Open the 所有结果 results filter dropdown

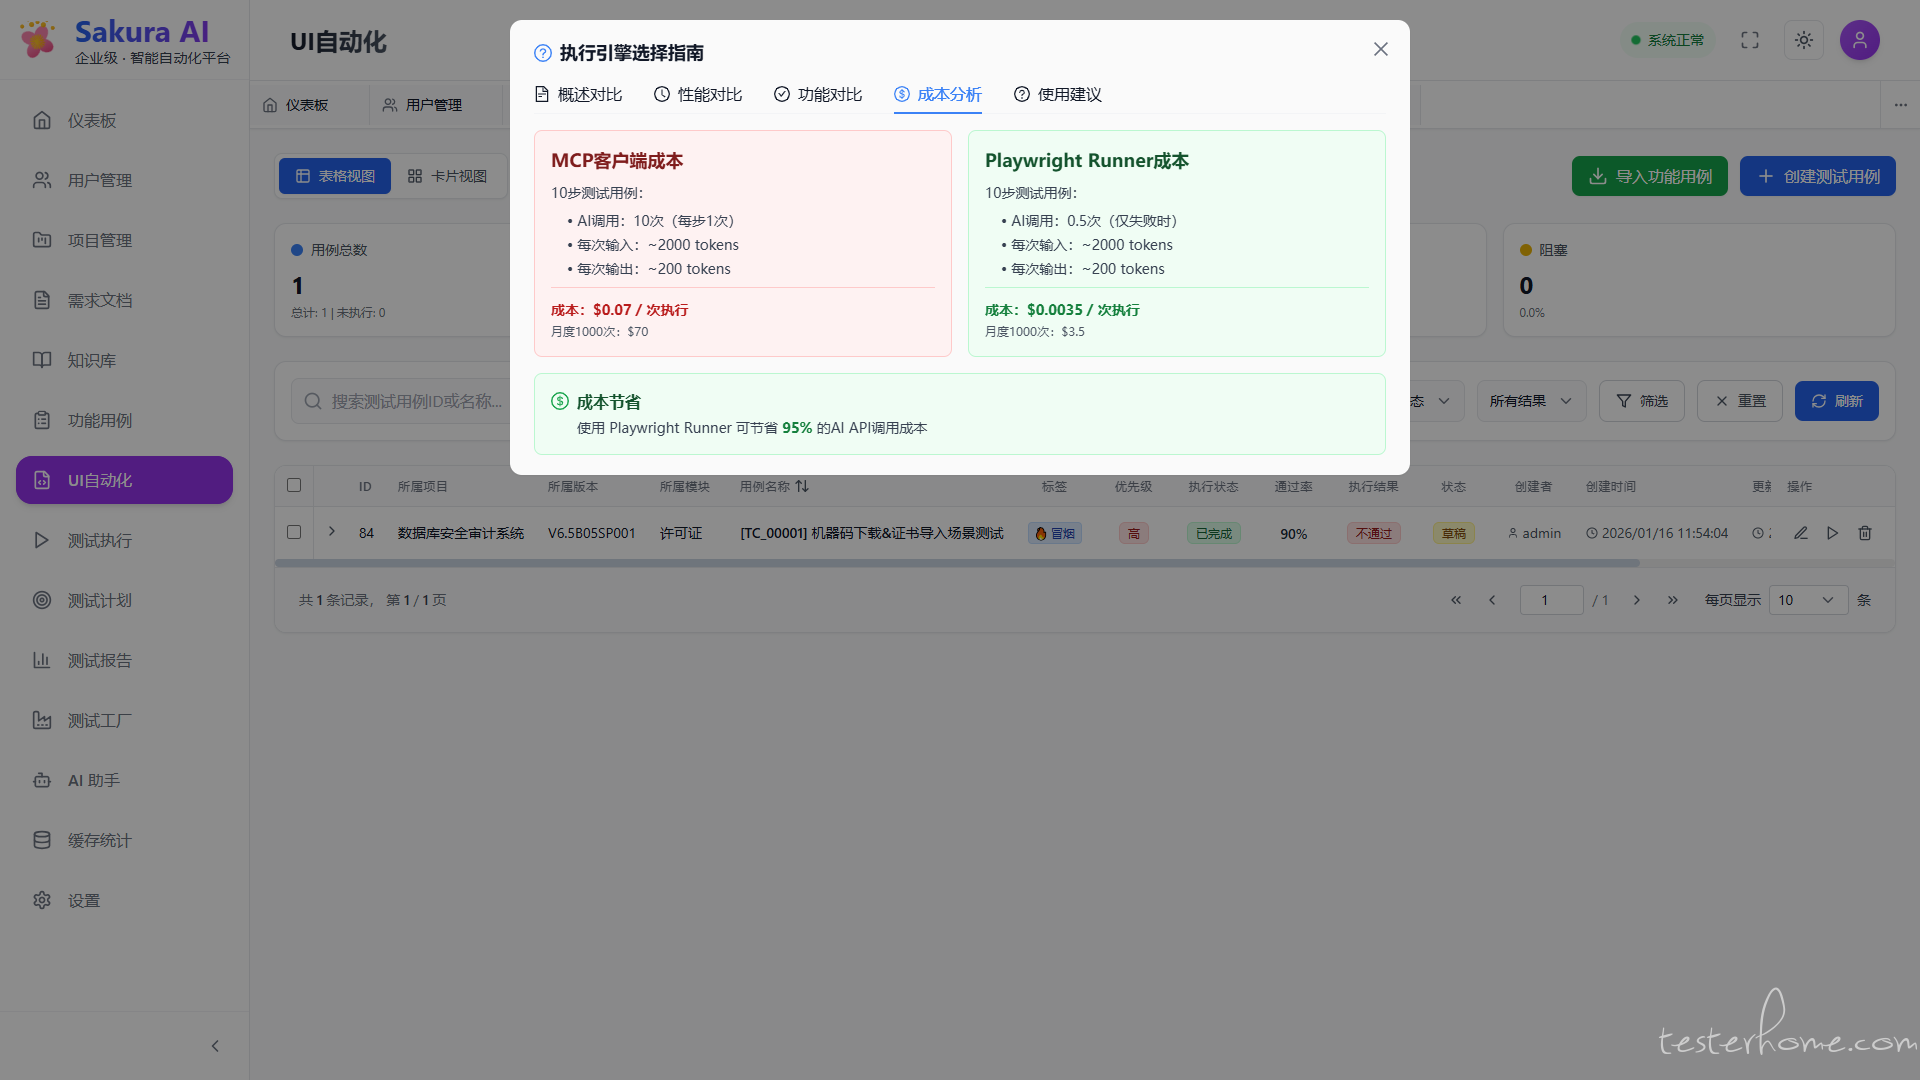(1530, 401)
